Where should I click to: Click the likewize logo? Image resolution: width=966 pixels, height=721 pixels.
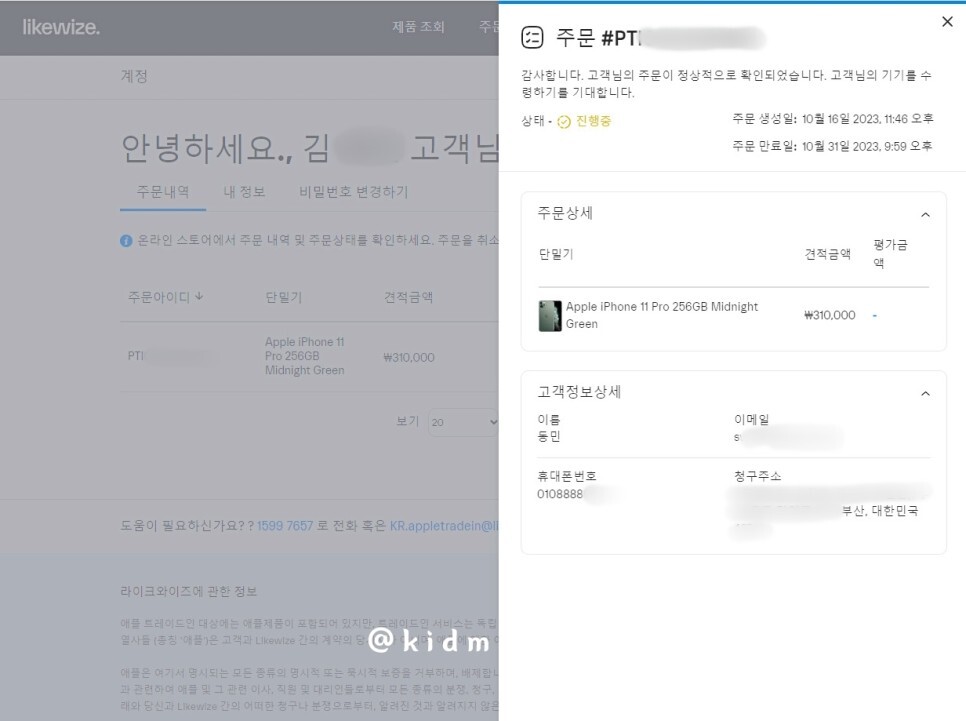(x=61, y=27)
